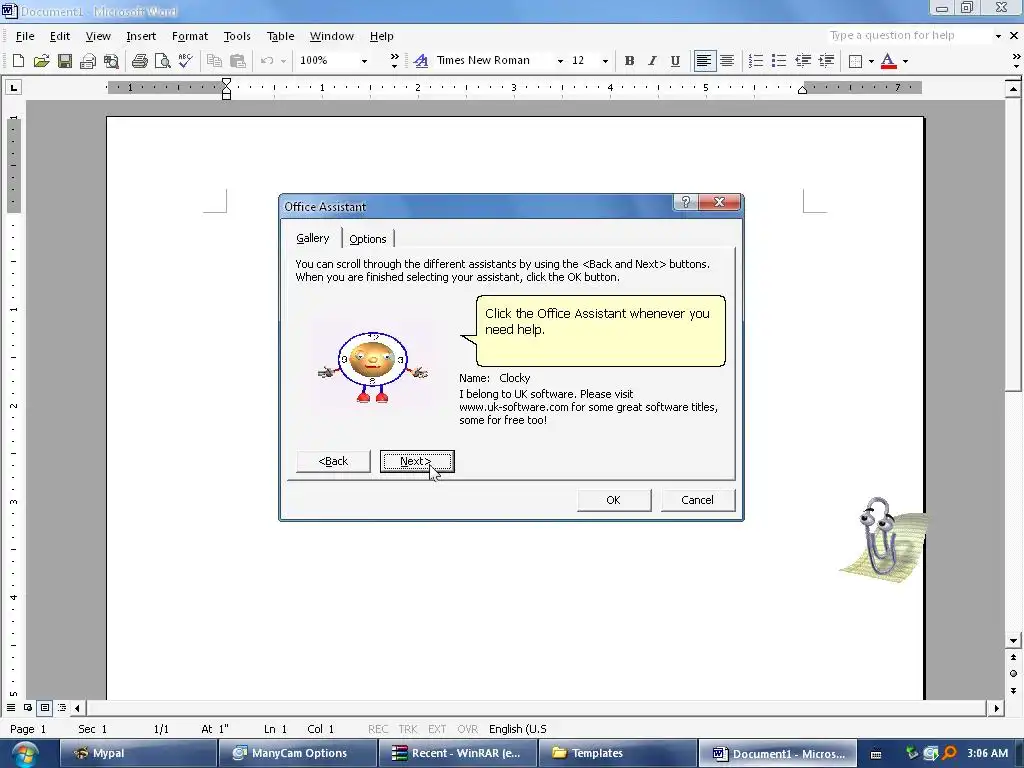Viewport: 1024px width, 768px height.
Task: Open Print Preview from toolbar
Action: tap(162, 61)
